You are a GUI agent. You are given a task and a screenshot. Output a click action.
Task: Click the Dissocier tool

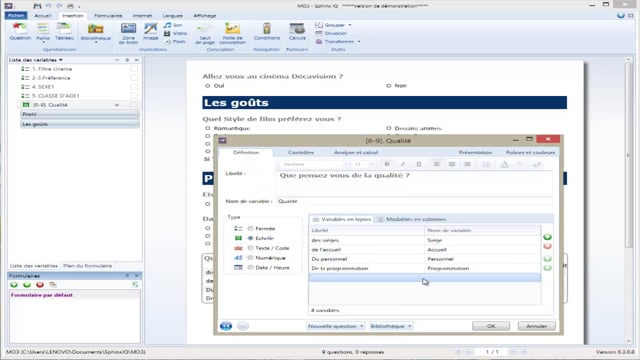[x=331, y=33]
